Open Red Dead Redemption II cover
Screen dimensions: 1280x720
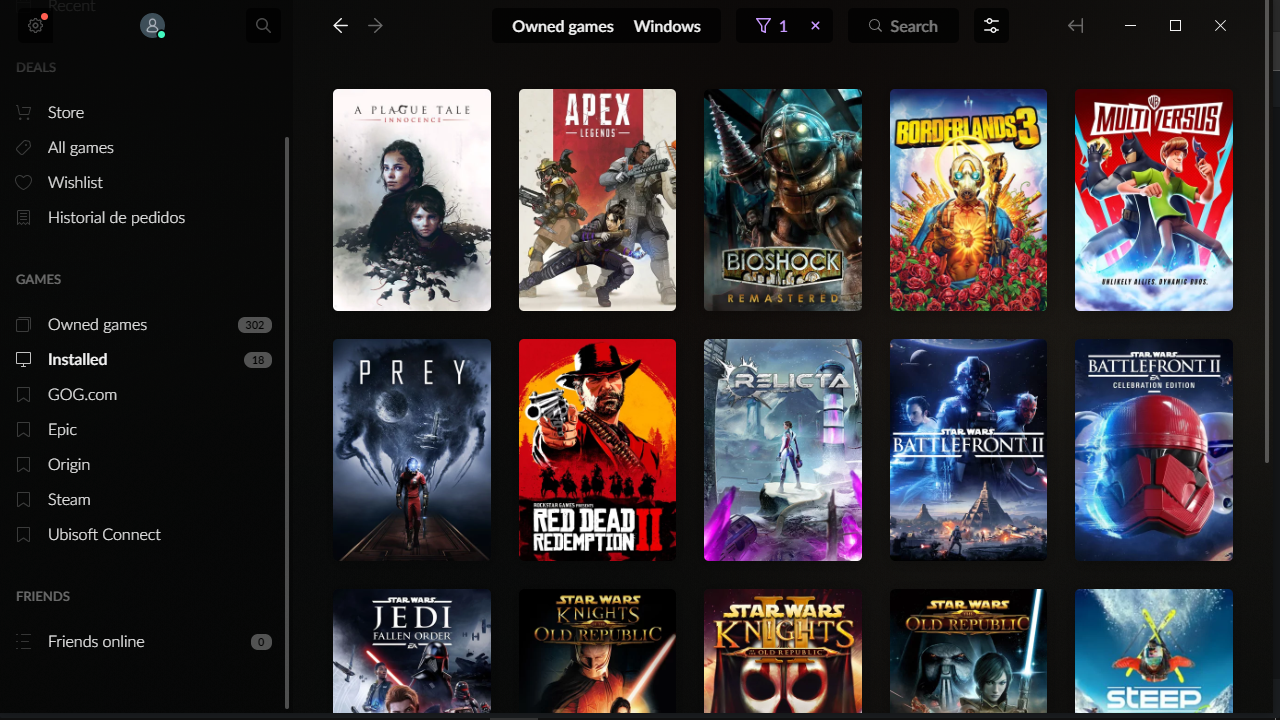point(597,450)
